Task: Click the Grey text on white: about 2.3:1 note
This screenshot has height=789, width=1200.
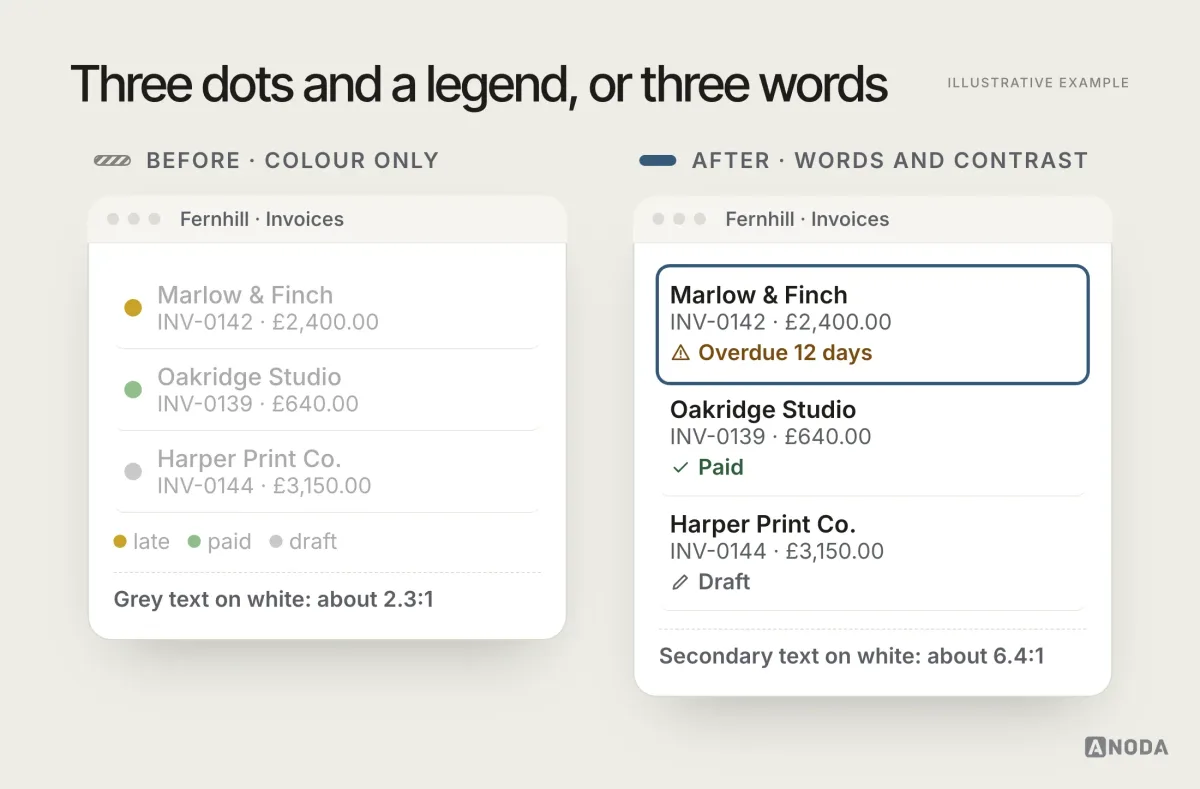Action: click(x=274, y=600)
